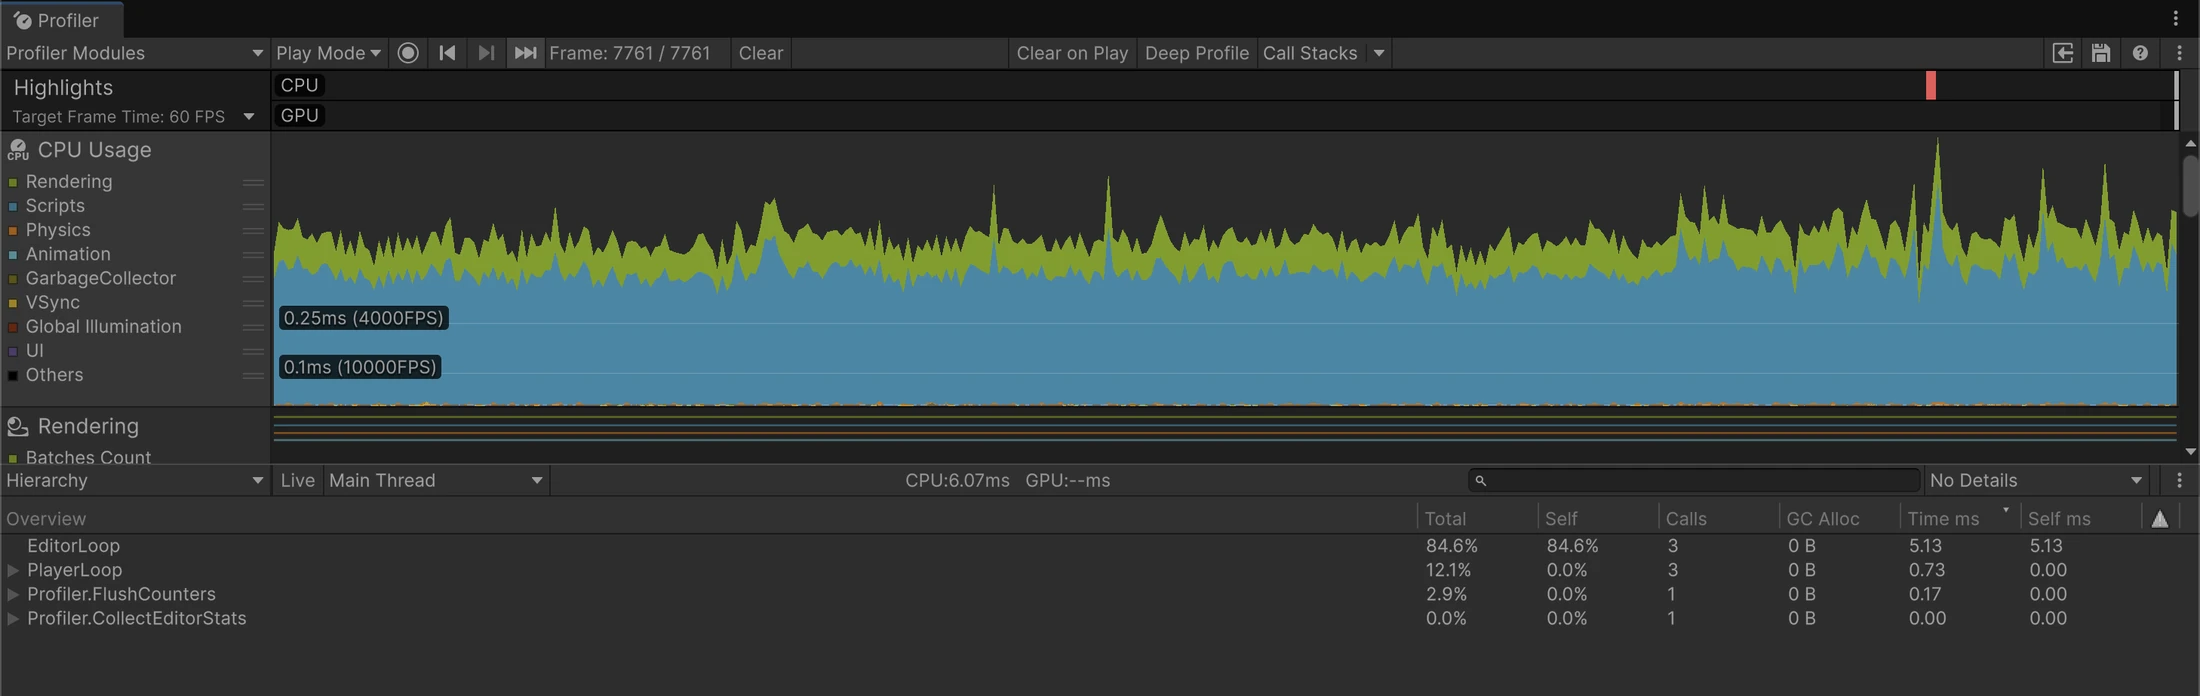Toggle Clear on Play
The height and width of the screenshot is (696, 2200).
1072,53
